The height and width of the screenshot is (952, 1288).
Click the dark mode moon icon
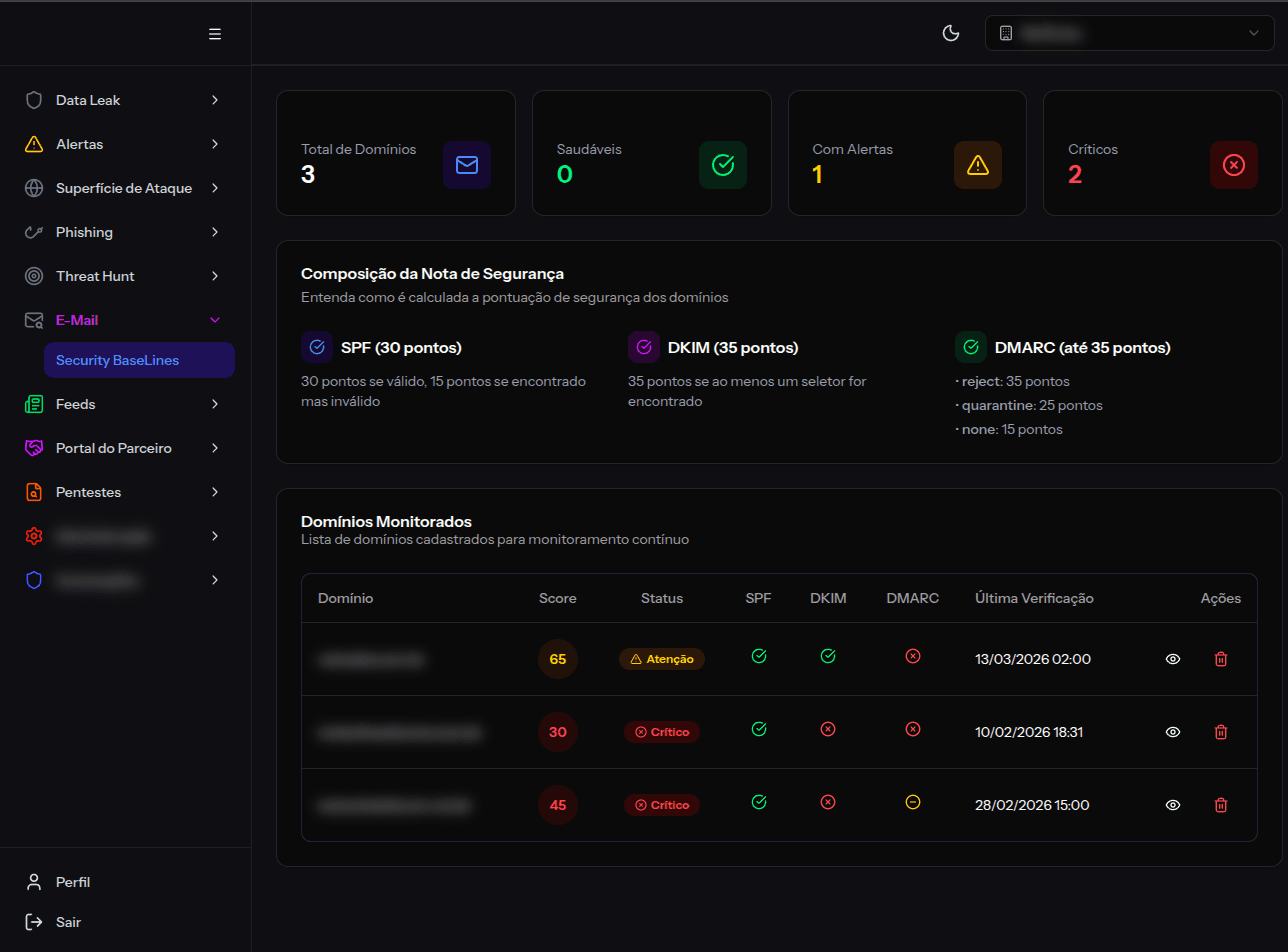pyautogui.click(x=950, y=33)
